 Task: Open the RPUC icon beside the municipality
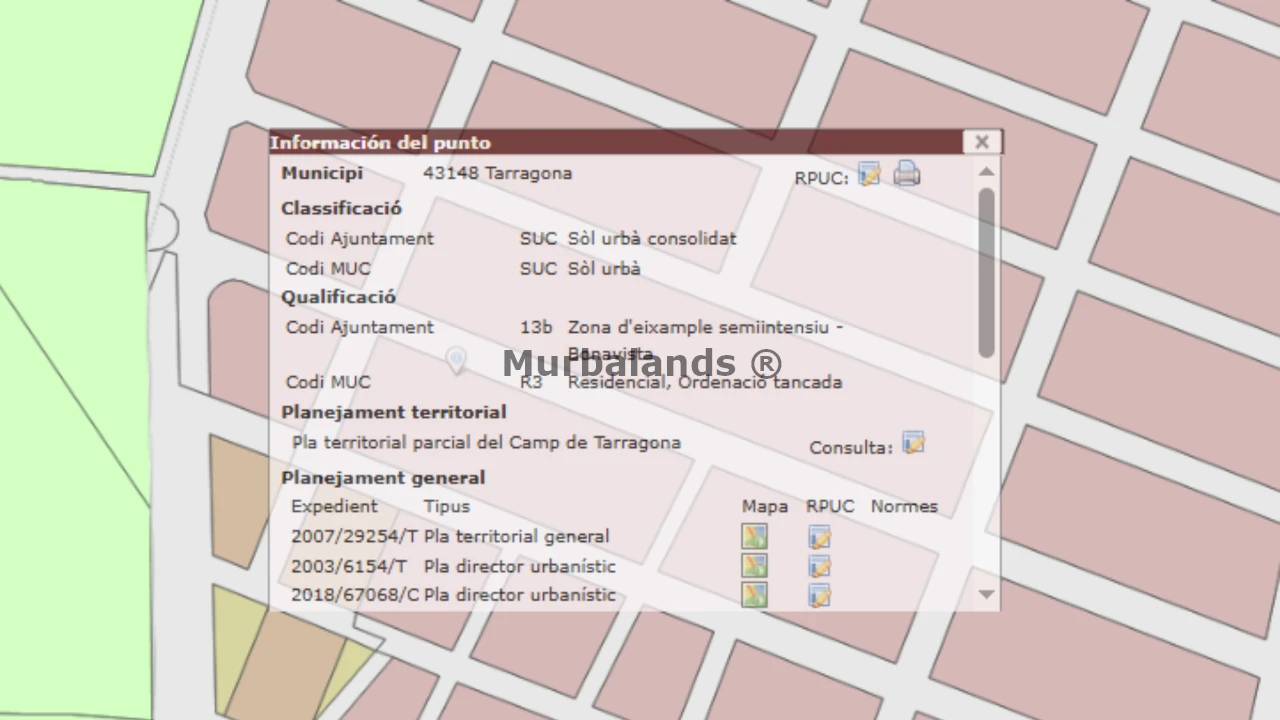pyautogui.click(x=869, y=174)
